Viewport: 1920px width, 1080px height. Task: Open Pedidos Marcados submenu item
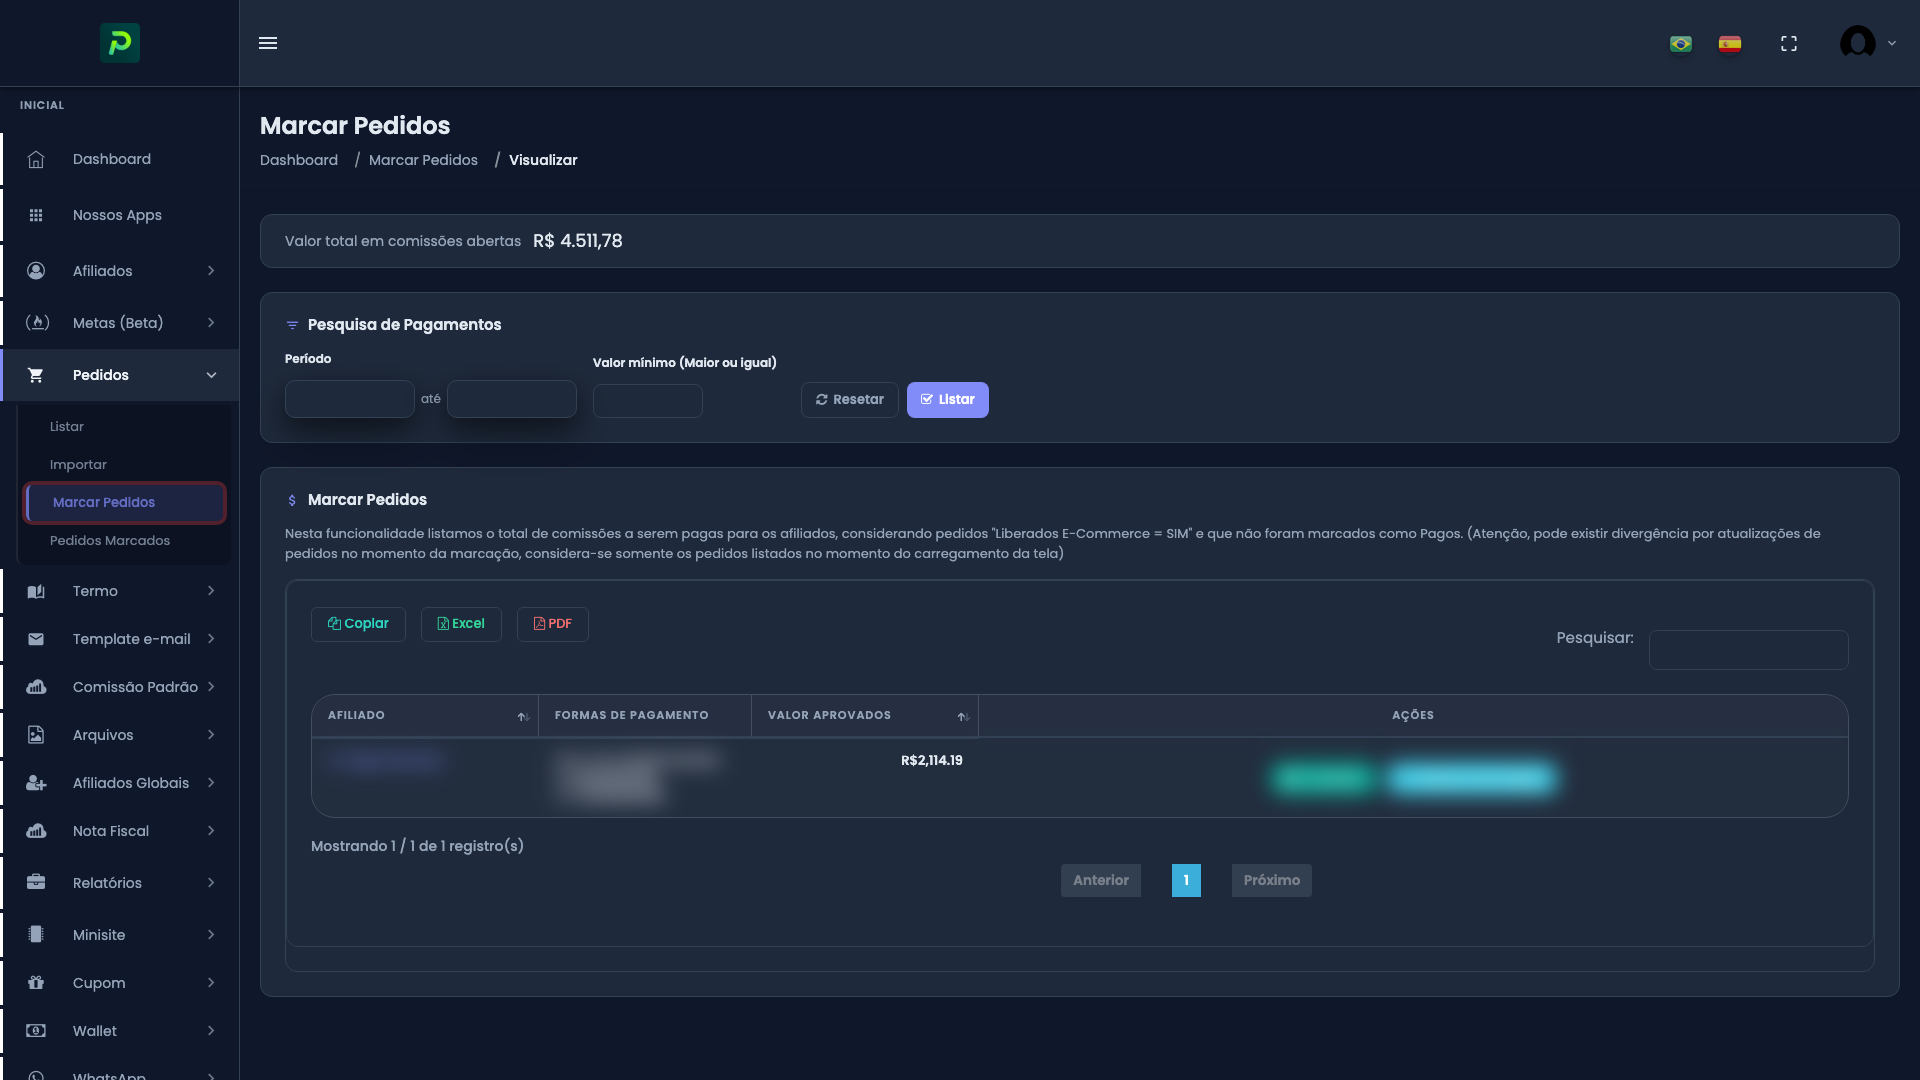(x=110, y=541)
